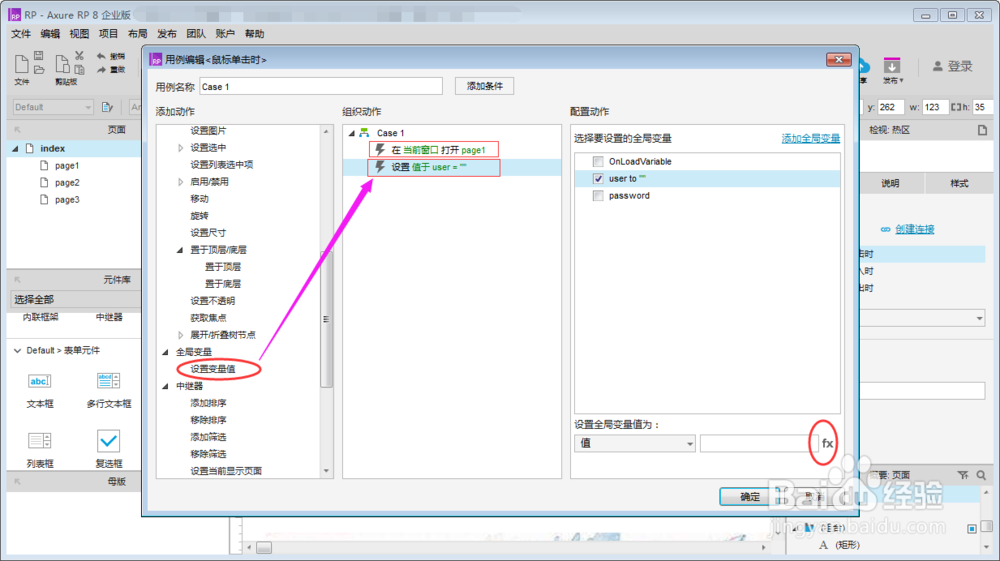Click the search icon in the outline panel
This screenshot has width=1000, height=561.
click(981, 475)
